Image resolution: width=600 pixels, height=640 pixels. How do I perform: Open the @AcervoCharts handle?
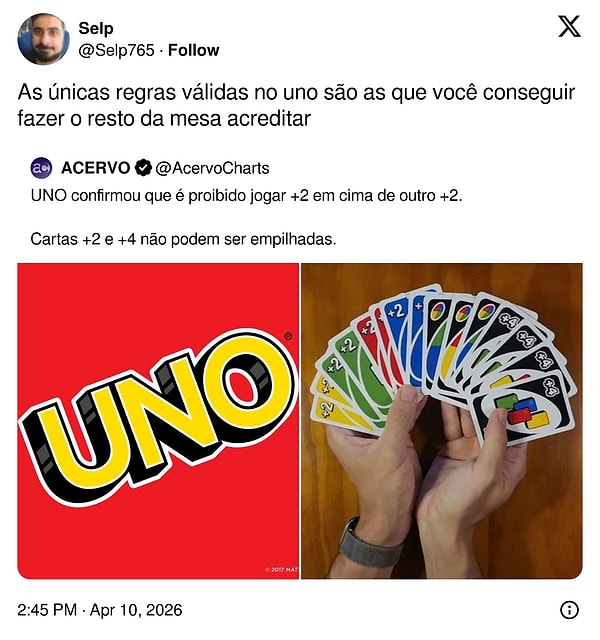pos(212,168)
